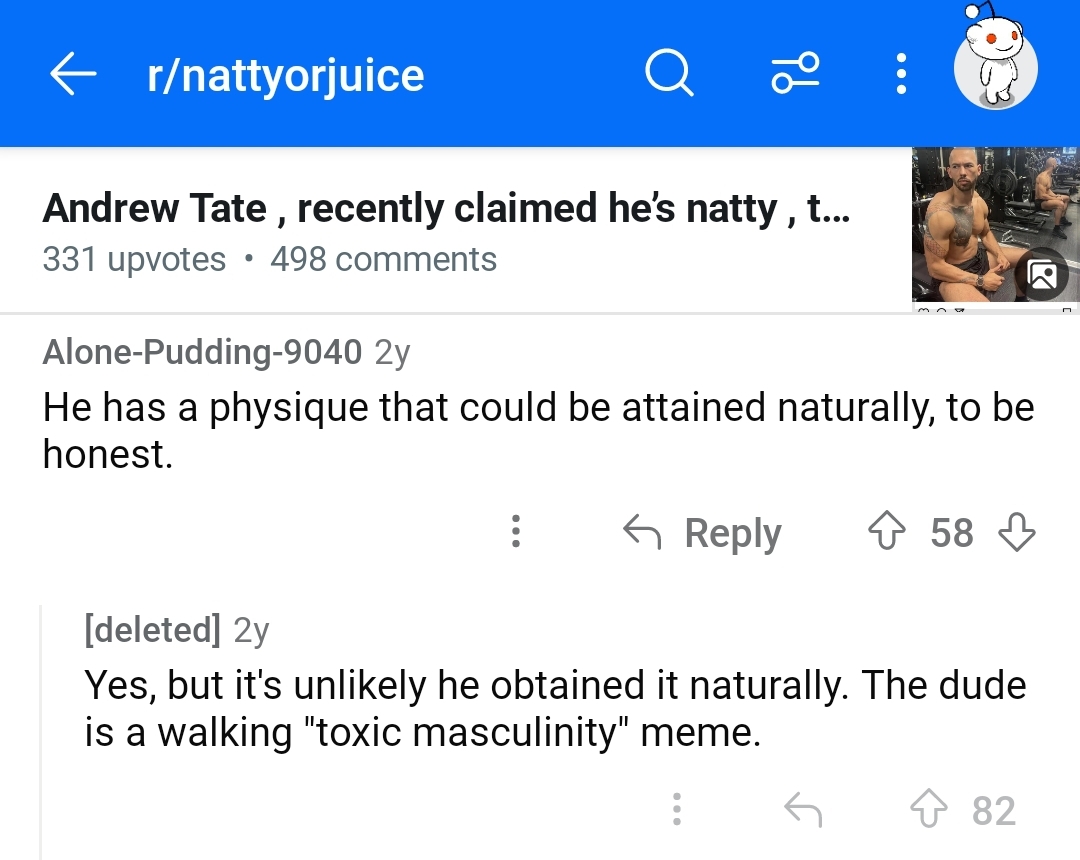Open the r/nattyorjuice subreddit title

click(x=285, y=73)
